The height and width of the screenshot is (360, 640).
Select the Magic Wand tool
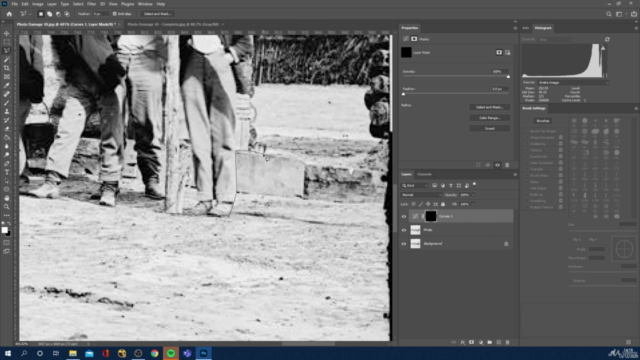coord(7,60)
